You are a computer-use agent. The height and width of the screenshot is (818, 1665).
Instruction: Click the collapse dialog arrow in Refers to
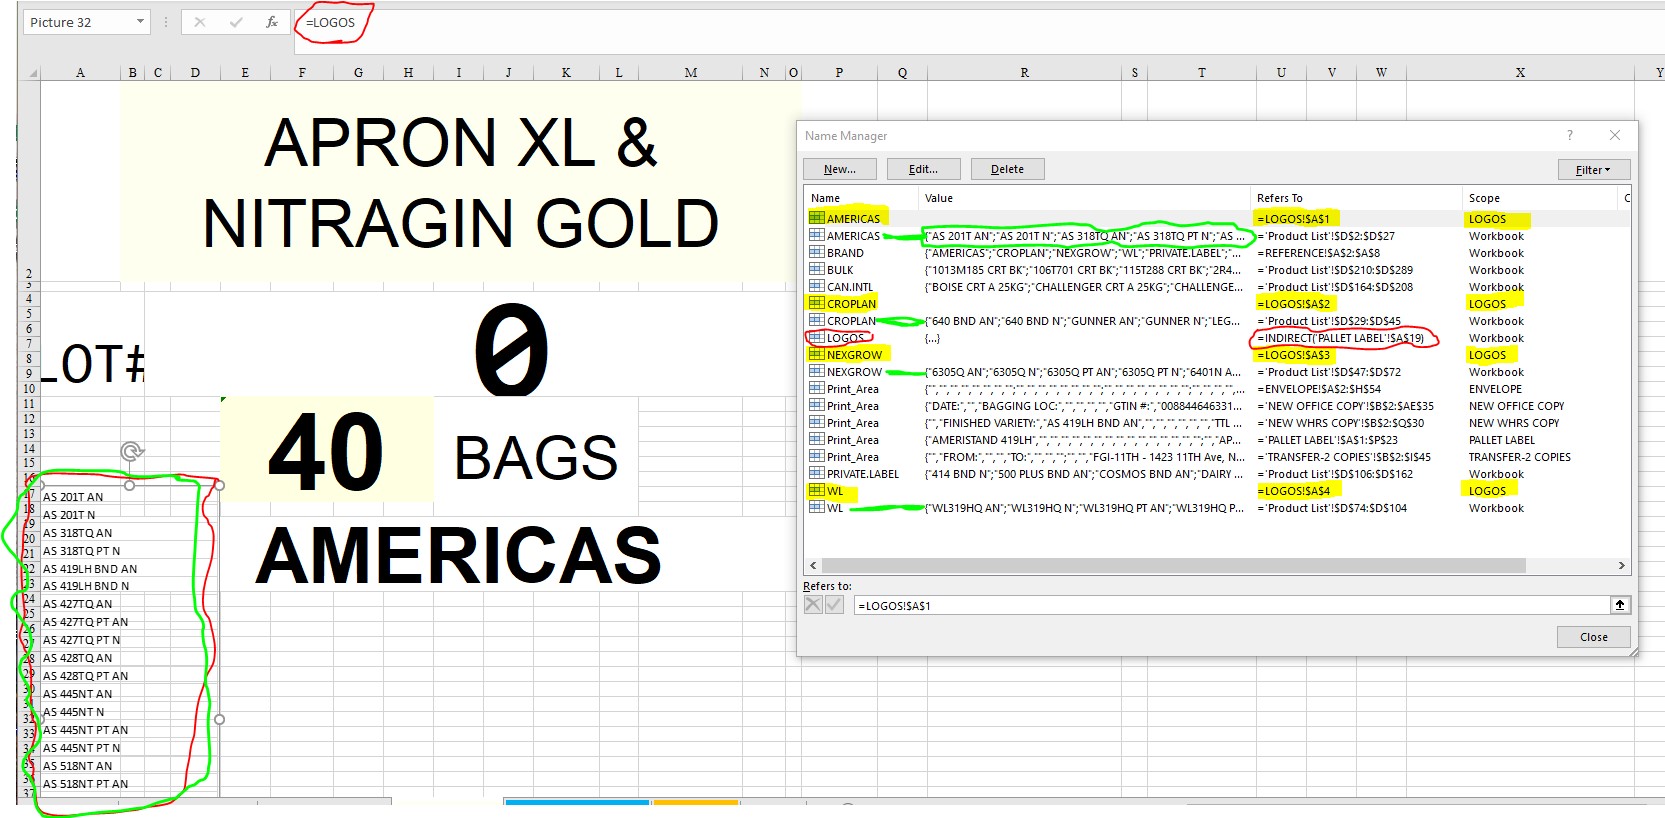click(x=1620, y=605)
